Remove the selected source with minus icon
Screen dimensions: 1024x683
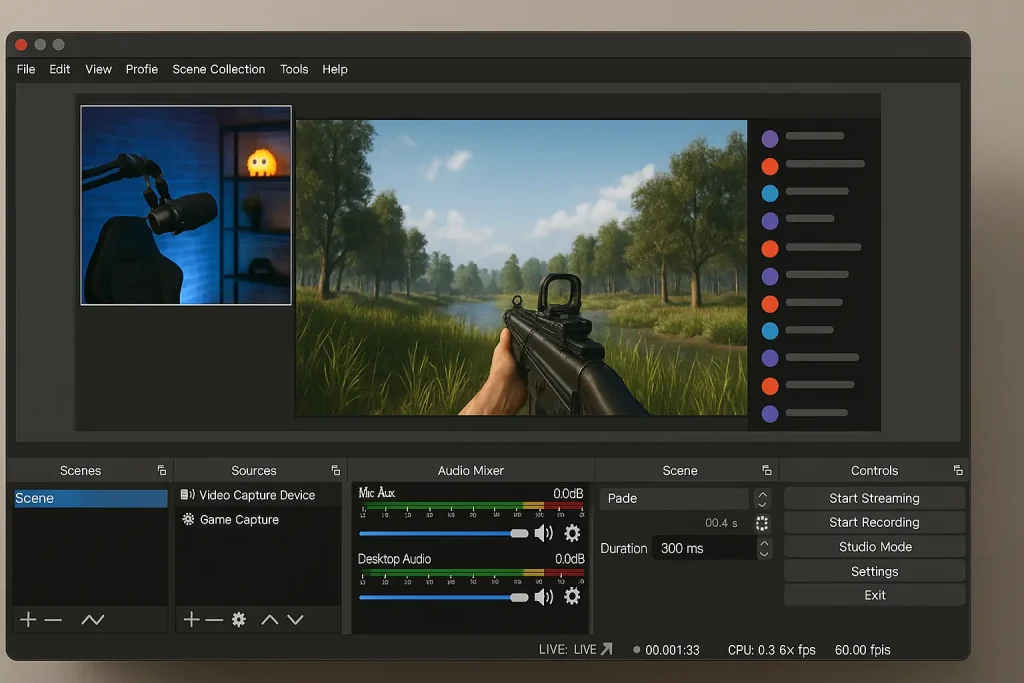[214, 620]
